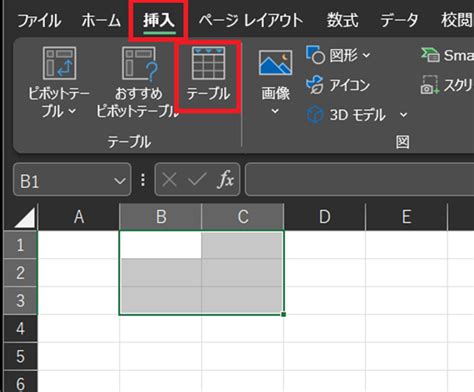Image resolution: width=474 pixels, height=392 pixels.
Task: Click the Name Box showing B1
Action: click(x=72, y=180)
